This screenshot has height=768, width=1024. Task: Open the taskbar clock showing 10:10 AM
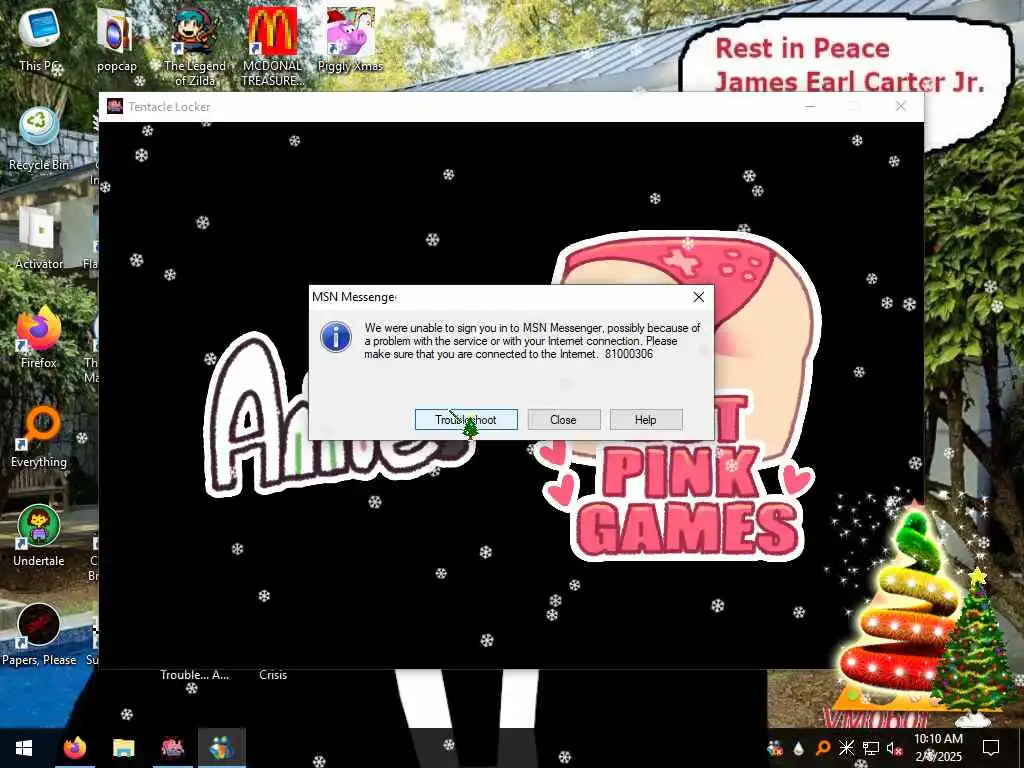(x=938, y=748)
